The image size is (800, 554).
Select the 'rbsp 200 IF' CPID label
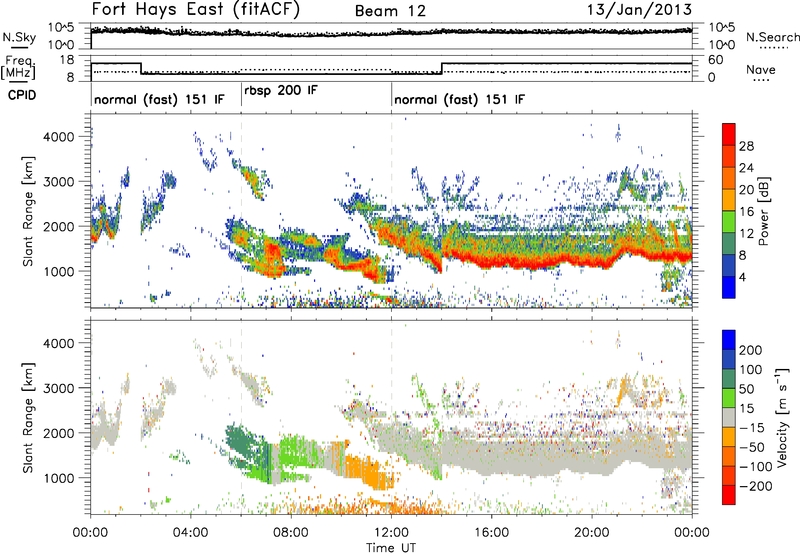click(x=281, y=91)
